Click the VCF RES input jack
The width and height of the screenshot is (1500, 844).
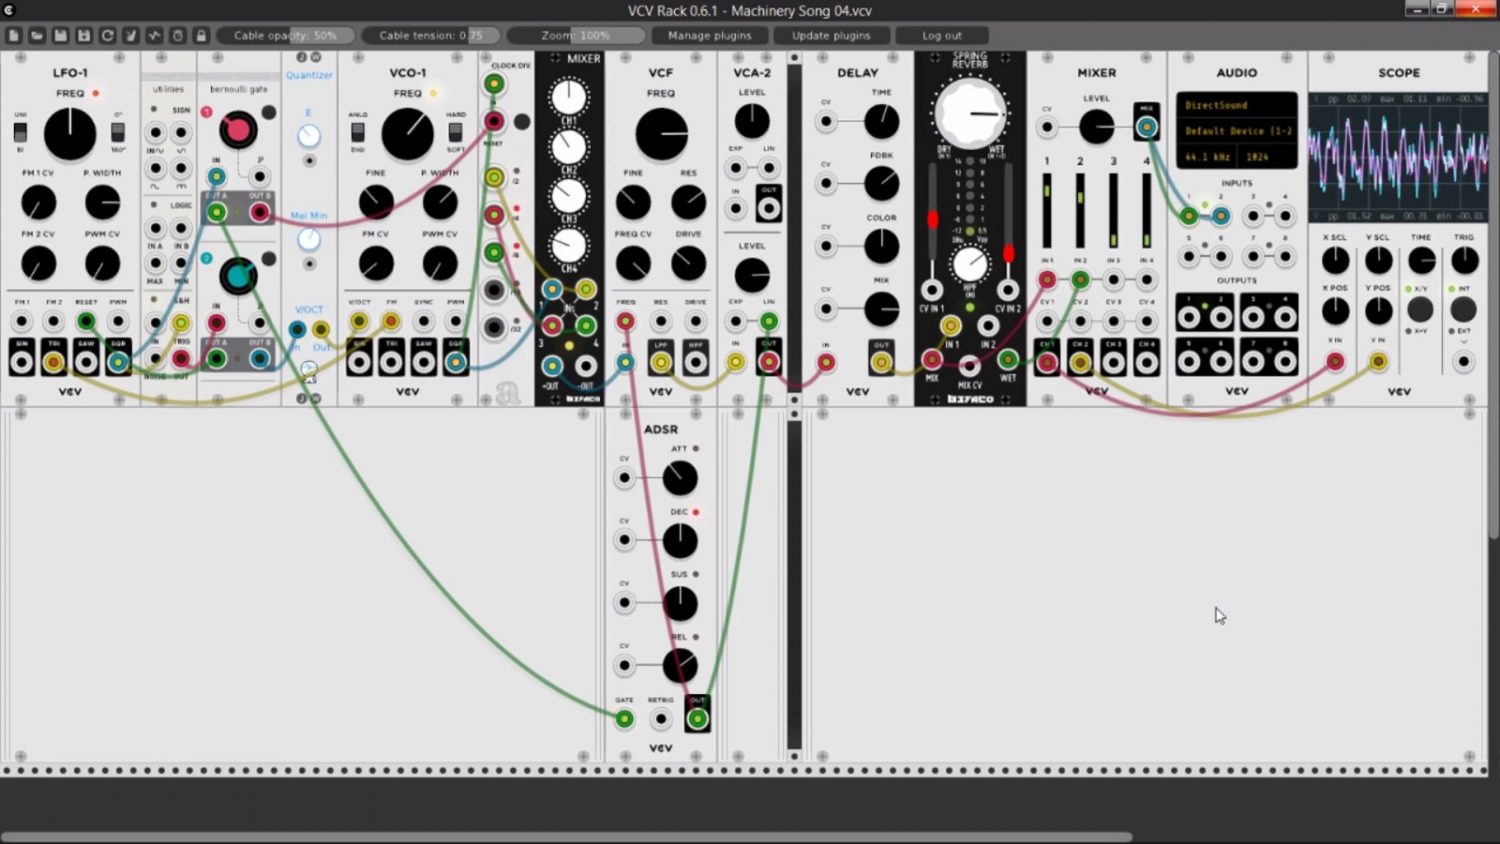[x=661, y=321]
